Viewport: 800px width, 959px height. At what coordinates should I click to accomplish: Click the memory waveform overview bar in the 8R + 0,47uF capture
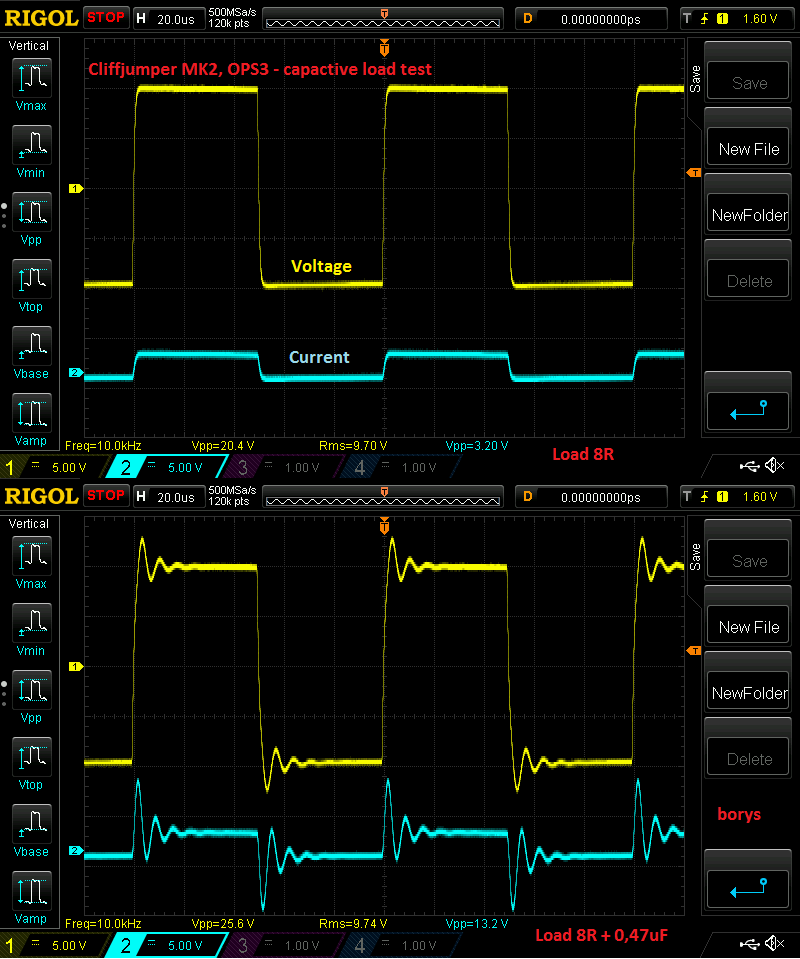383,497
